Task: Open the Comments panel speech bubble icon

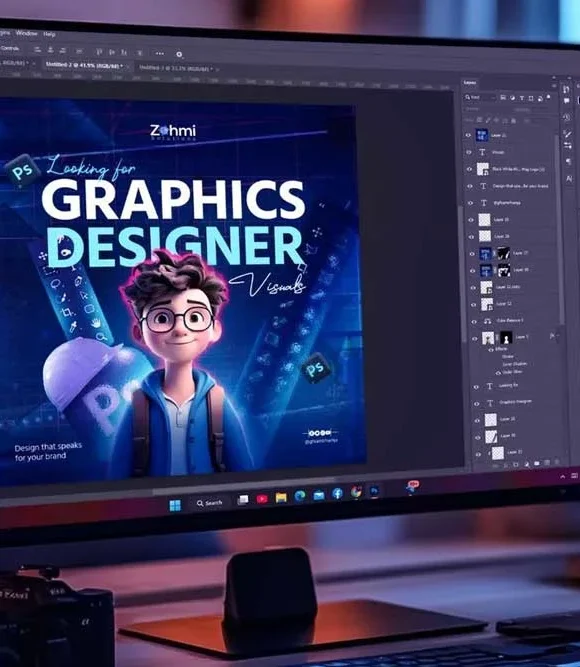Action: (x=566, y=101)
